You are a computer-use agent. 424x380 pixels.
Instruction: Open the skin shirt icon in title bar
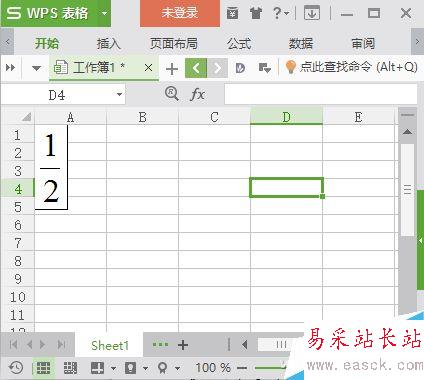[x=256, y=14]
